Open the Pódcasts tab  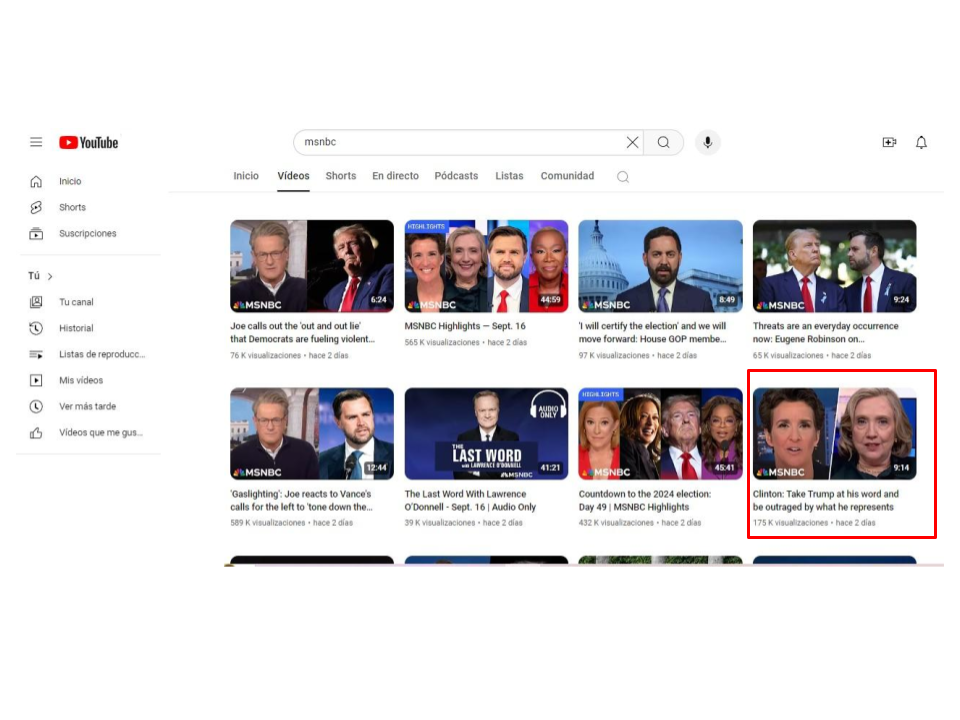(456, 176)
